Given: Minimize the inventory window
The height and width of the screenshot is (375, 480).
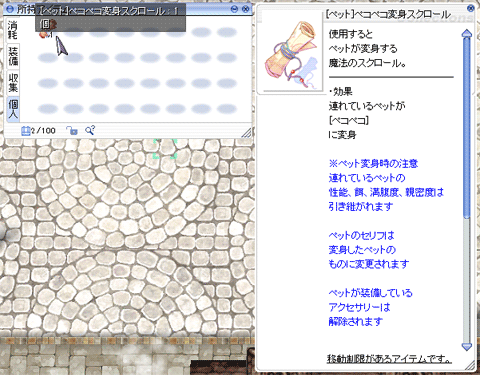Looking at the screenshot, I should point(234,9).
